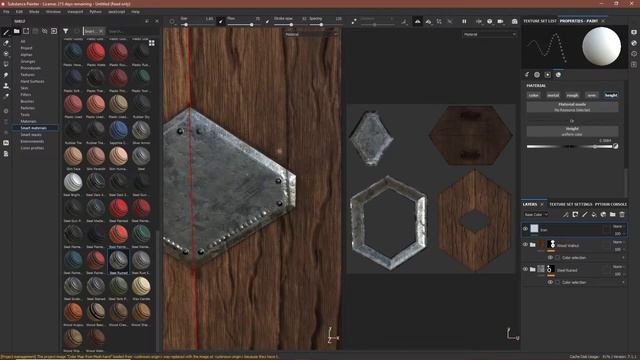Open the material properties section icon
640x360 pixels.
tap(558, 75)
